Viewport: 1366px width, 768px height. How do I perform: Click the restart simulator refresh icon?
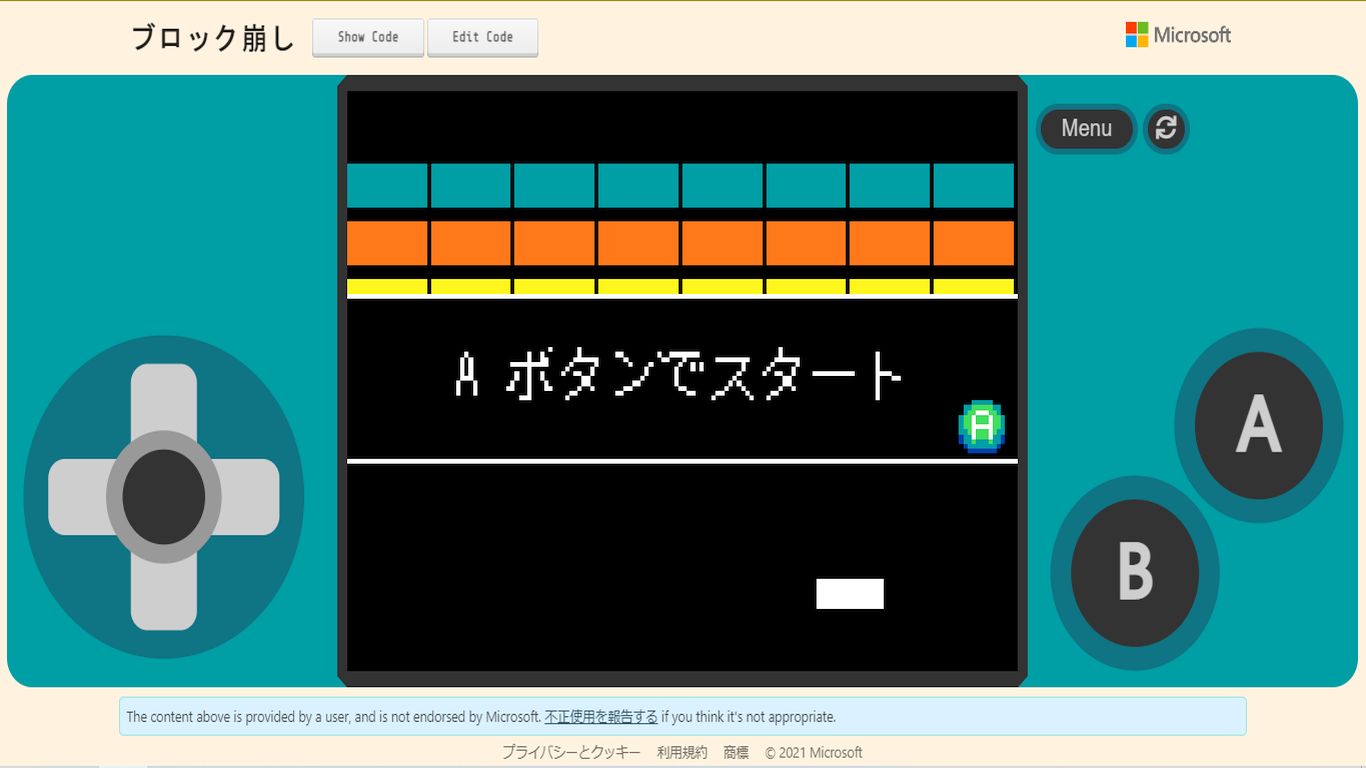pos(1166,128)
